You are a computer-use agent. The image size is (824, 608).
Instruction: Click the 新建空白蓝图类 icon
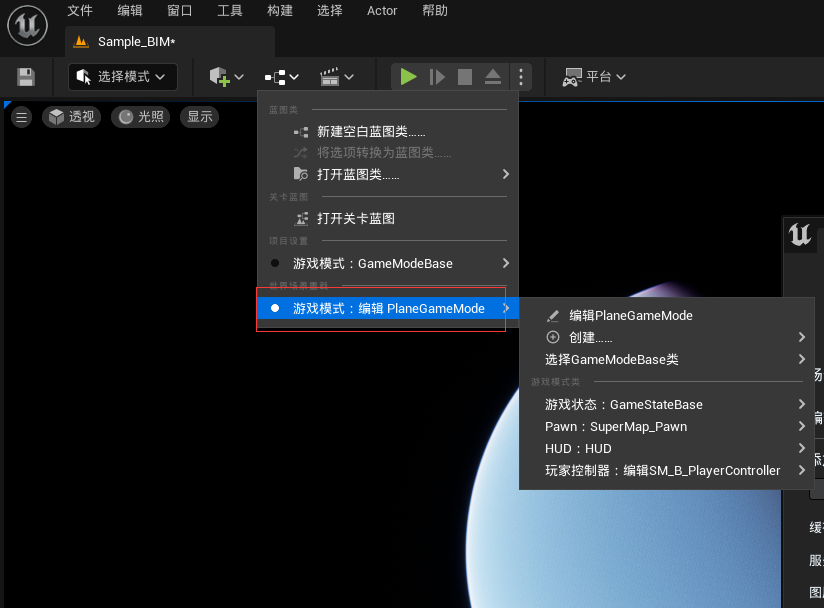pos(301,132)
